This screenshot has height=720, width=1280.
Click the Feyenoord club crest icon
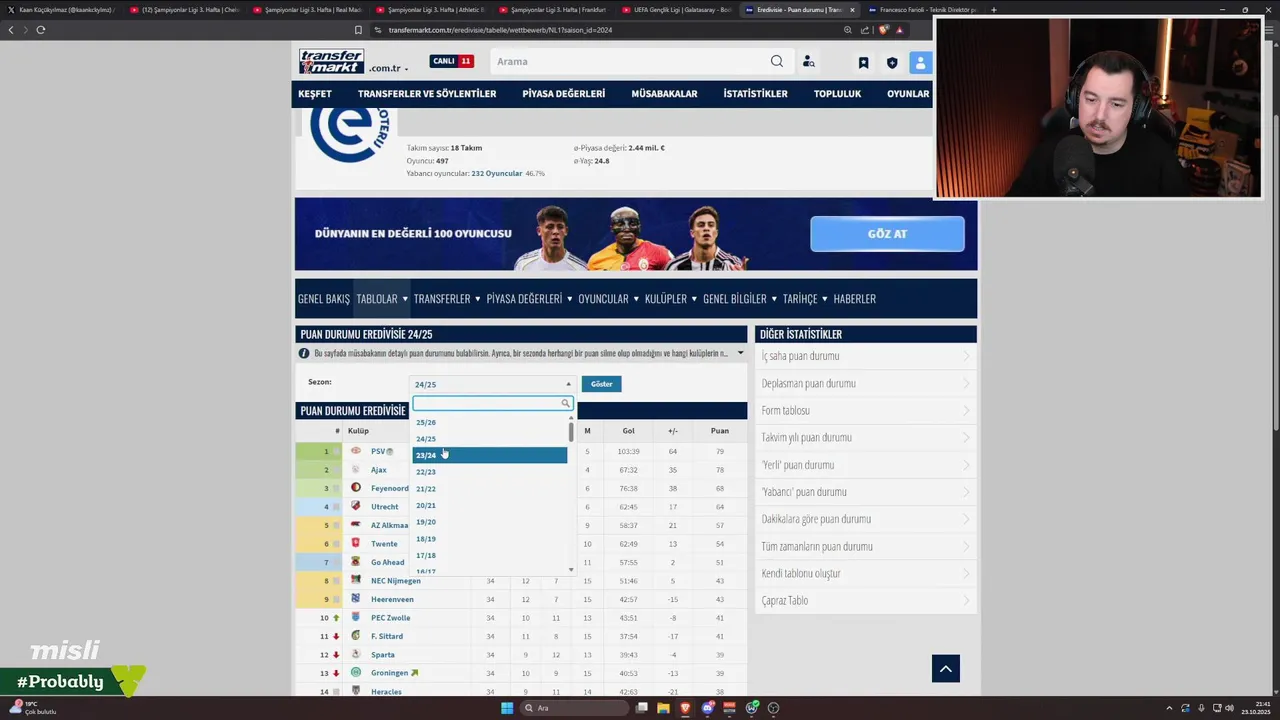click(355, 488)
